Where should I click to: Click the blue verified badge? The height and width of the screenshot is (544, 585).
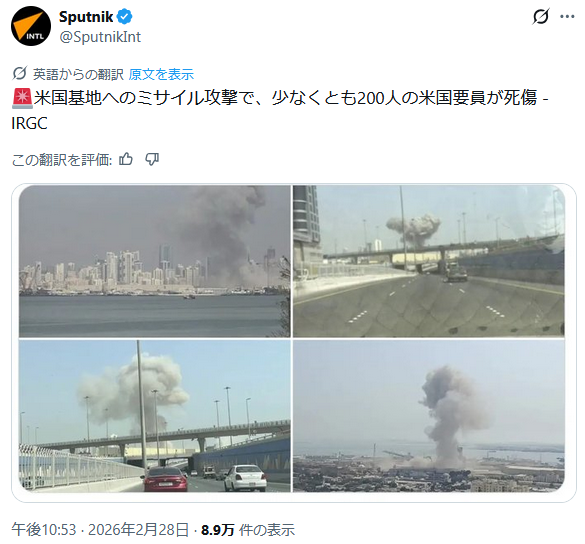click(125, 17)
